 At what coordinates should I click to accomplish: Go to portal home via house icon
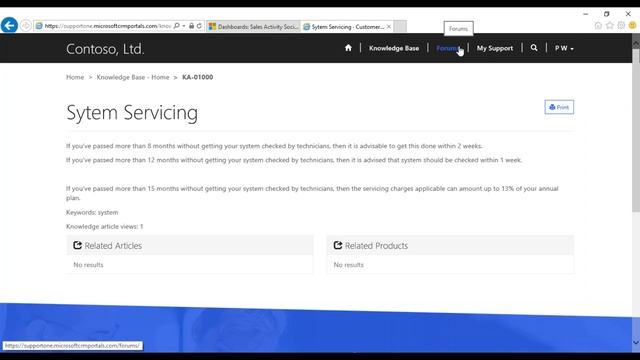(348, 48)
